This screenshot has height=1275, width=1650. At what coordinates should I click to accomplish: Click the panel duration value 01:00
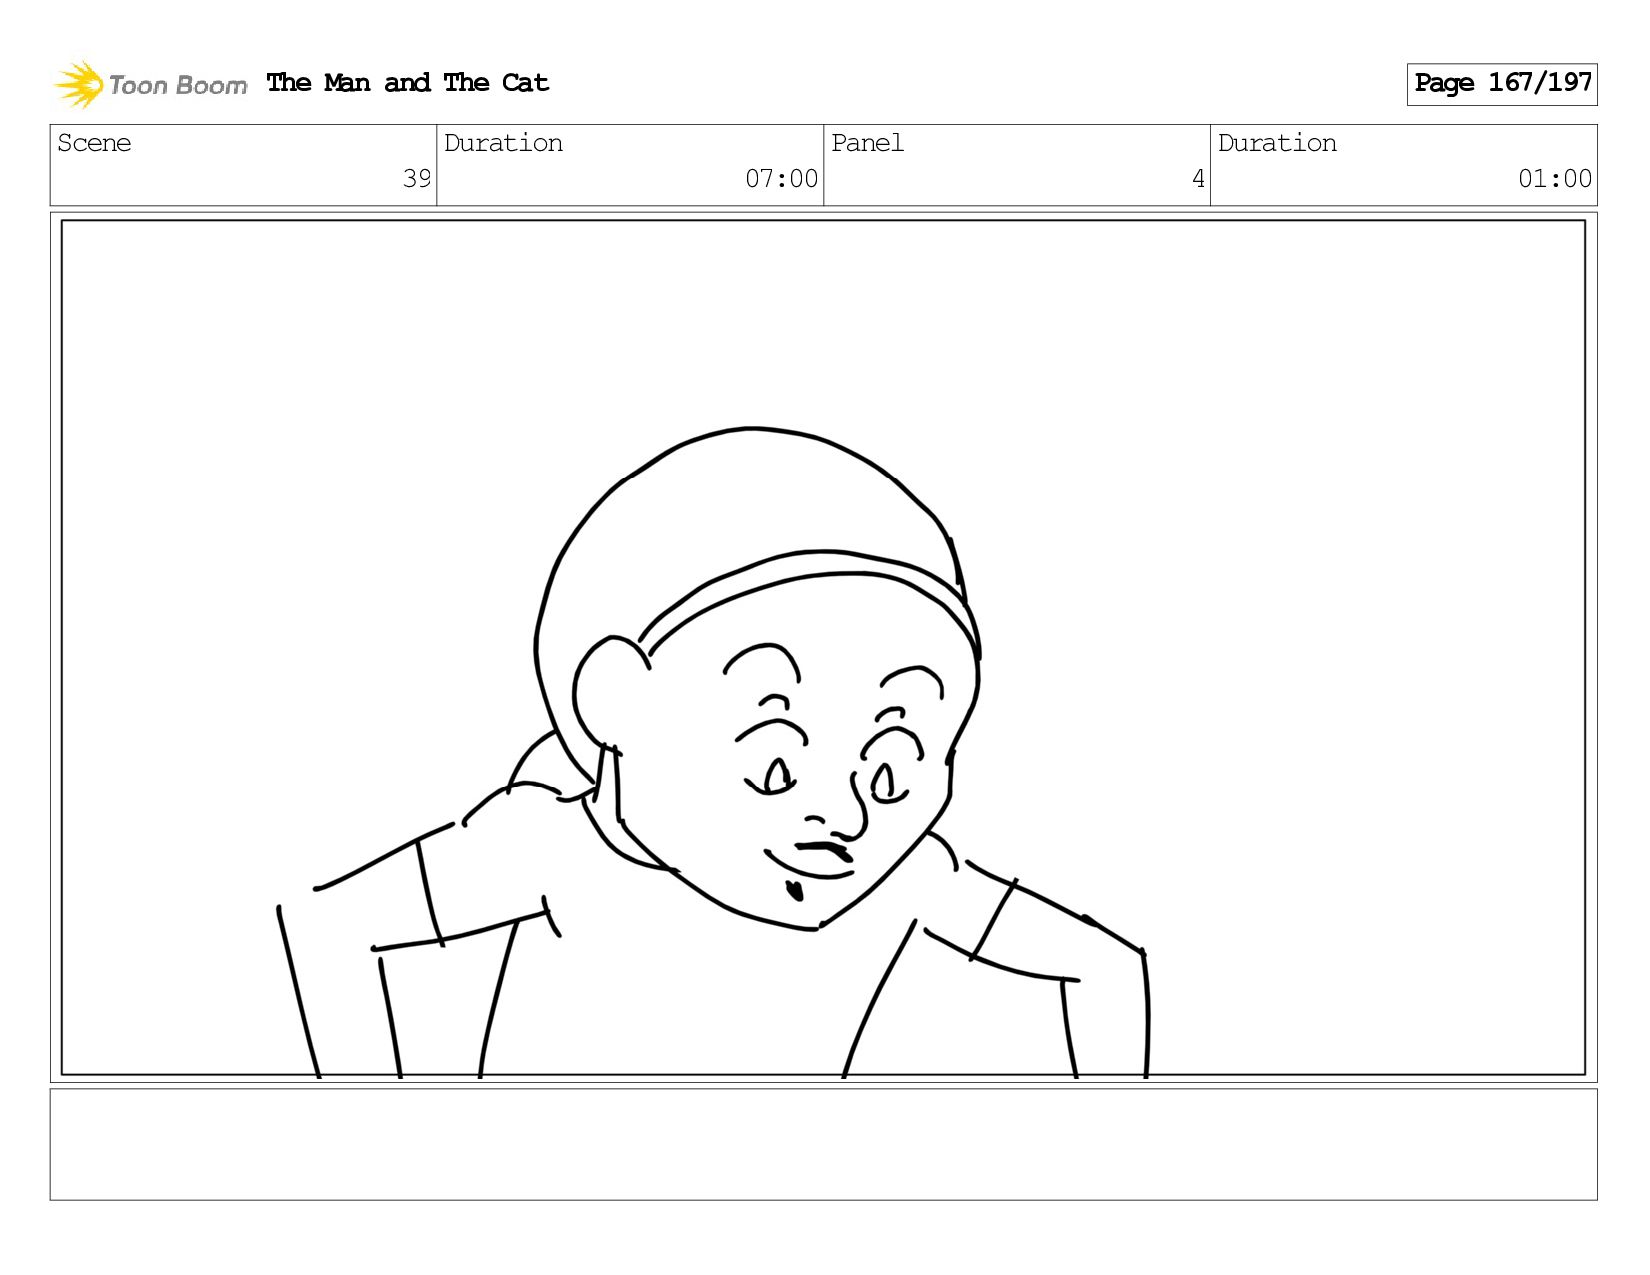point(1555,179)
